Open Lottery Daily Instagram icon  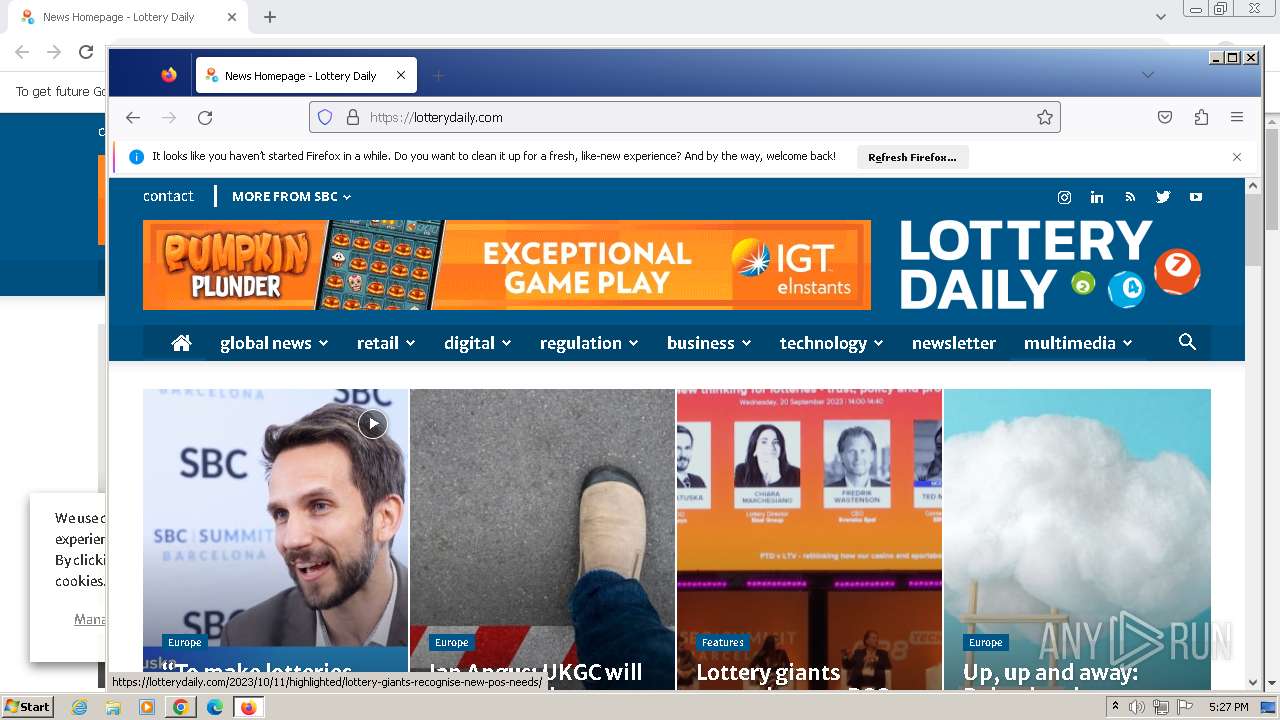[x=1064, y=197]
